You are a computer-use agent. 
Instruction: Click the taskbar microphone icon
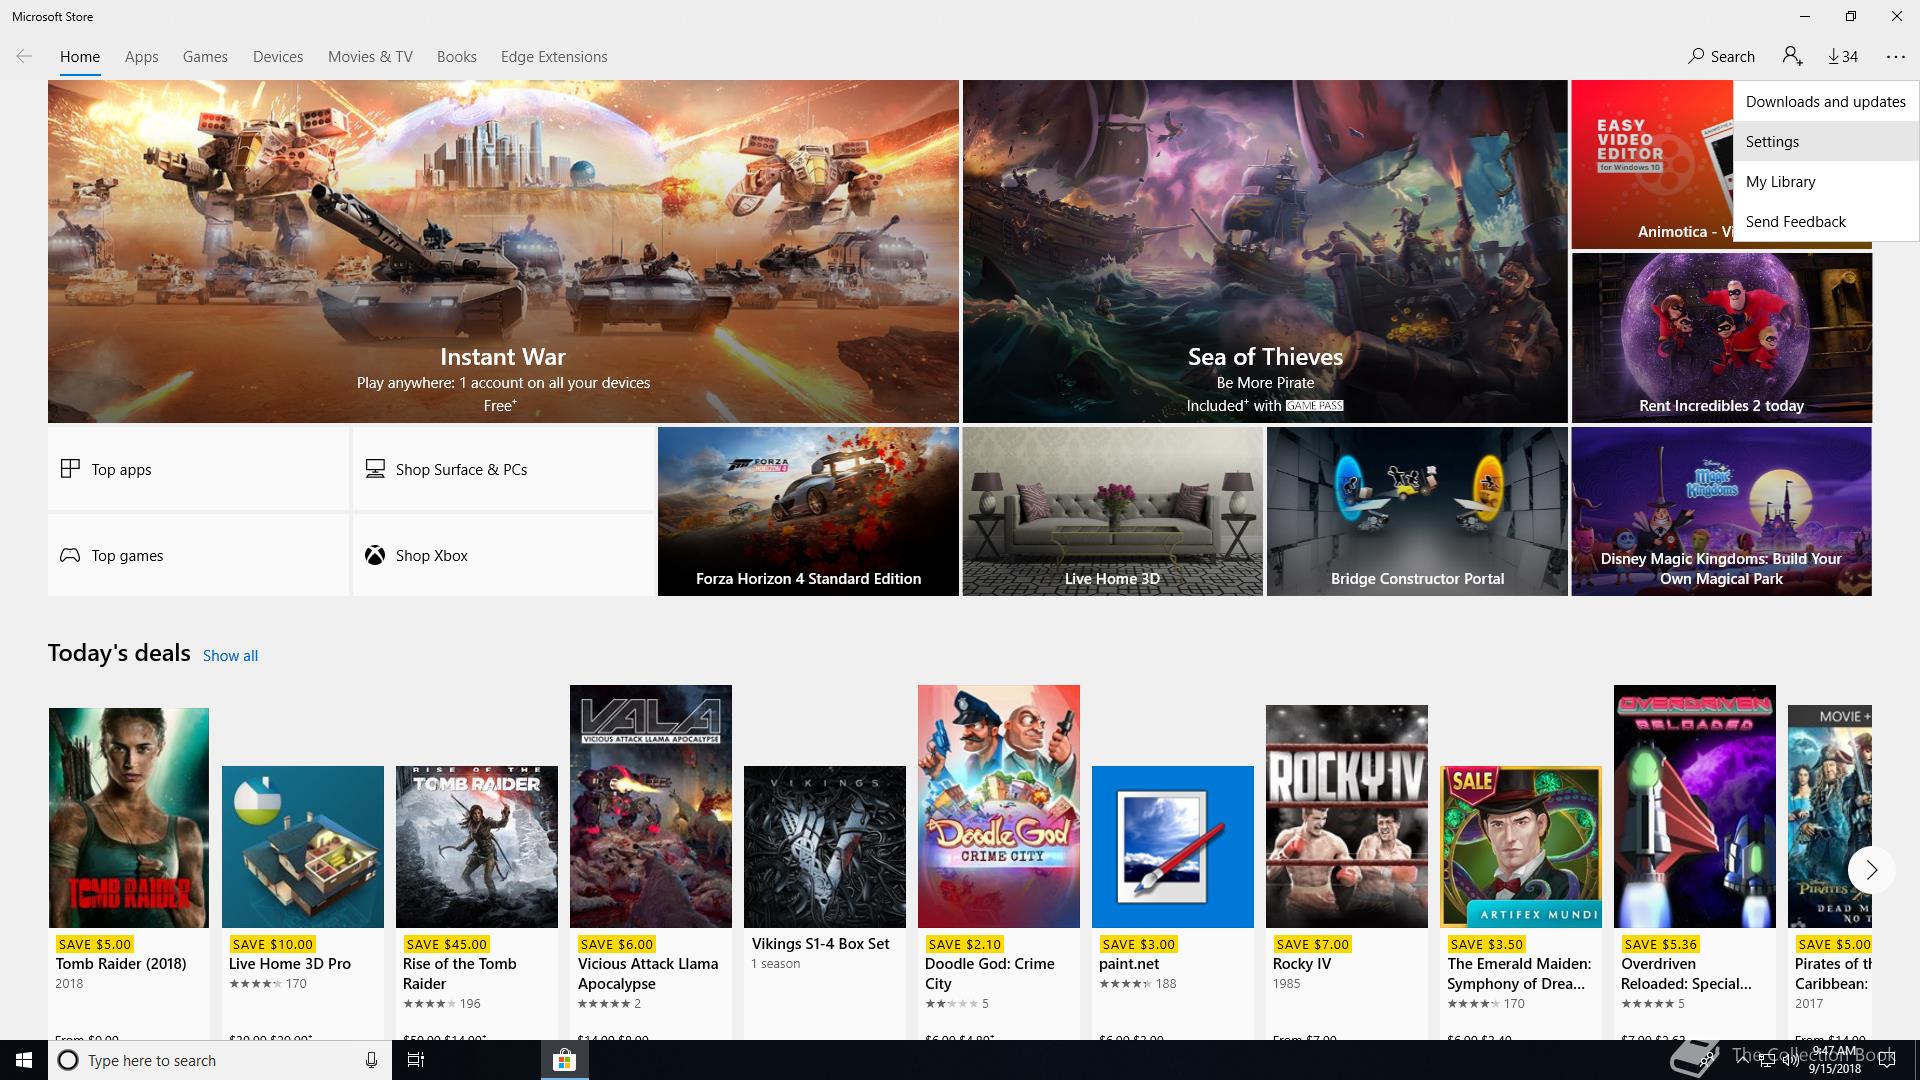tap(371, 1060)
